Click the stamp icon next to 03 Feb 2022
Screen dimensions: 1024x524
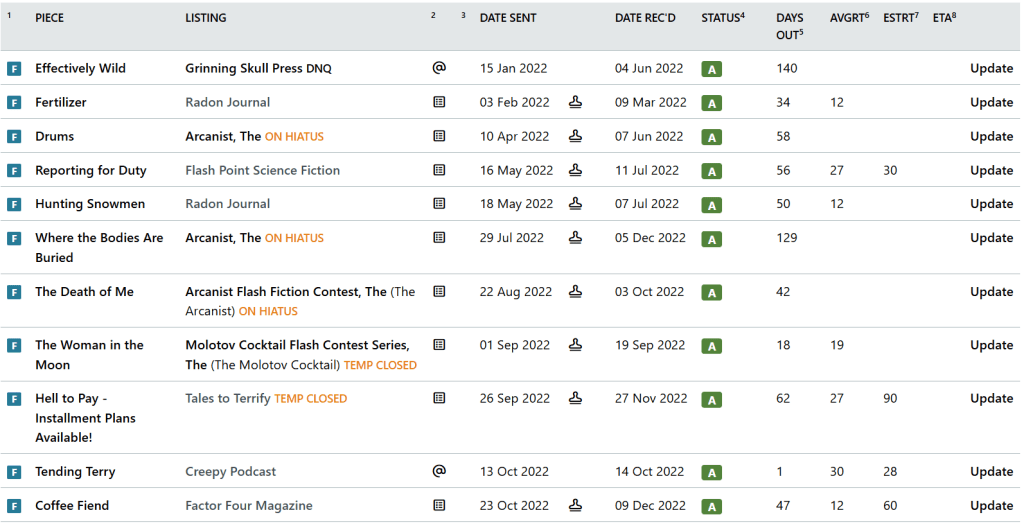(x=575, y=102)
